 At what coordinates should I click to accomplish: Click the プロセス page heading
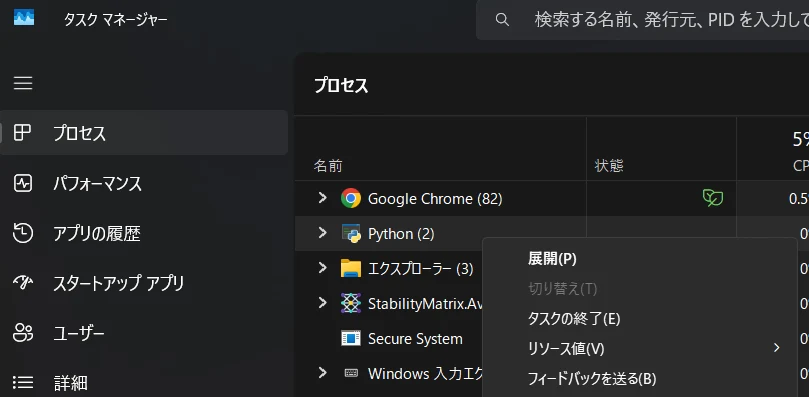(341, 86)
